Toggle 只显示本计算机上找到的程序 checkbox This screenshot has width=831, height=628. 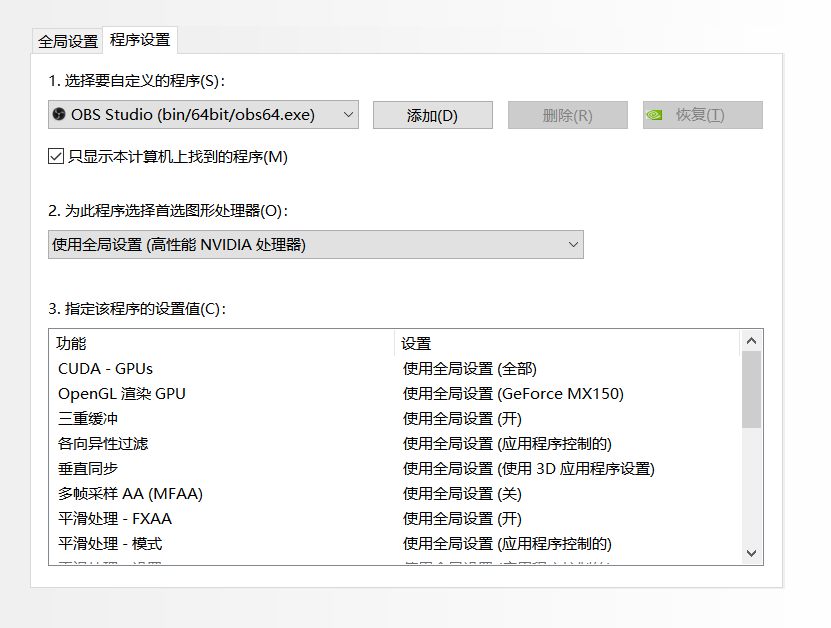pos(56,156)
